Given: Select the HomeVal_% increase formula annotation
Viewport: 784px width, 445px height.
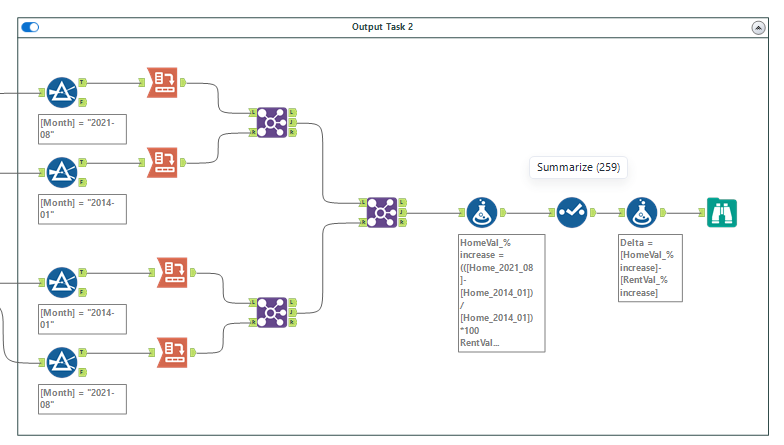Looking at the screenshot, I should [502, 293].
